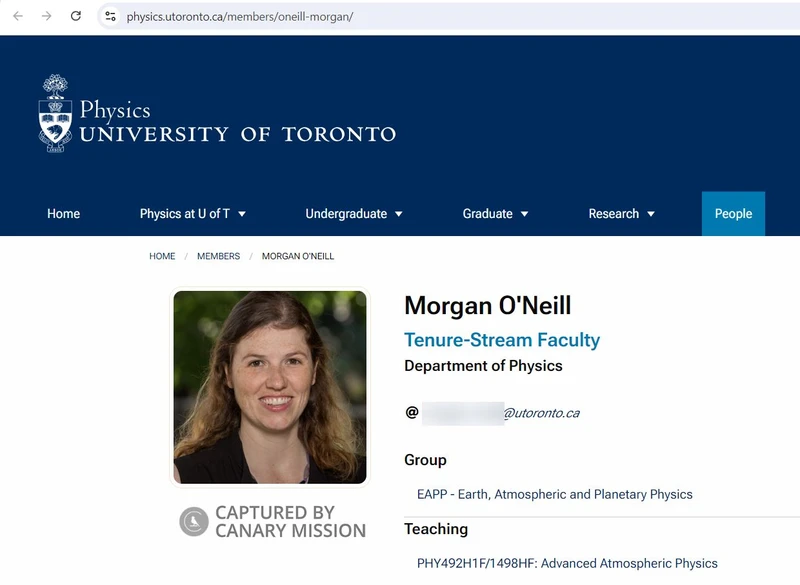Viewport: 800px width, 585px height.
Task: Click the University of Toronto crest logo
Action: (52, 113)
